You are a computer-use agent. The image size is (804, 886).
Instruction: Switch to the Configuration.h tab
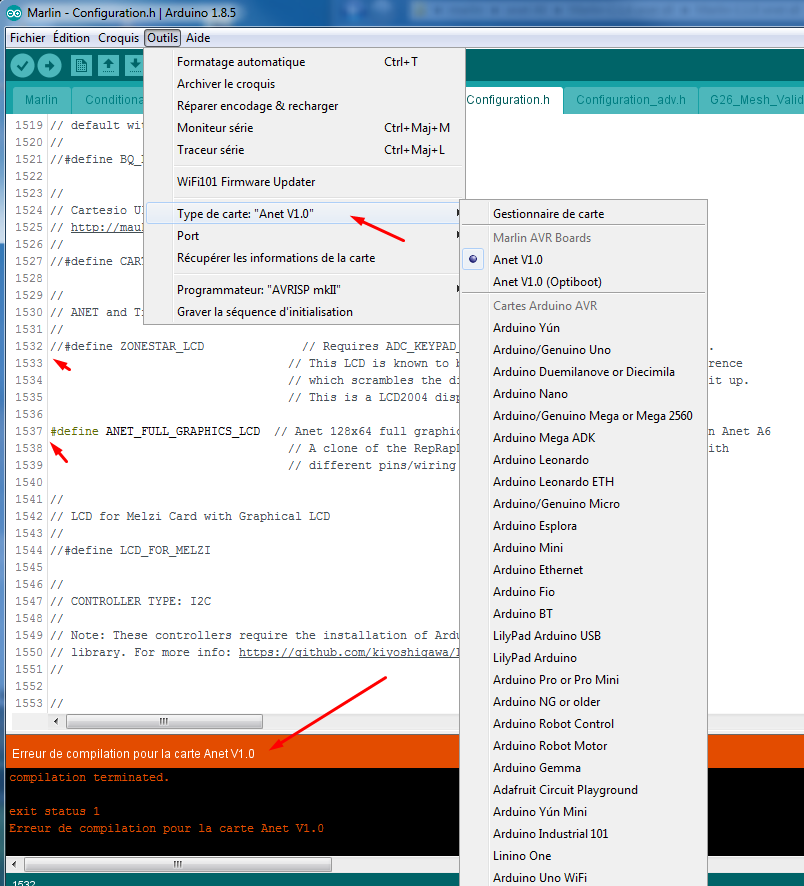tap(514, 100)
